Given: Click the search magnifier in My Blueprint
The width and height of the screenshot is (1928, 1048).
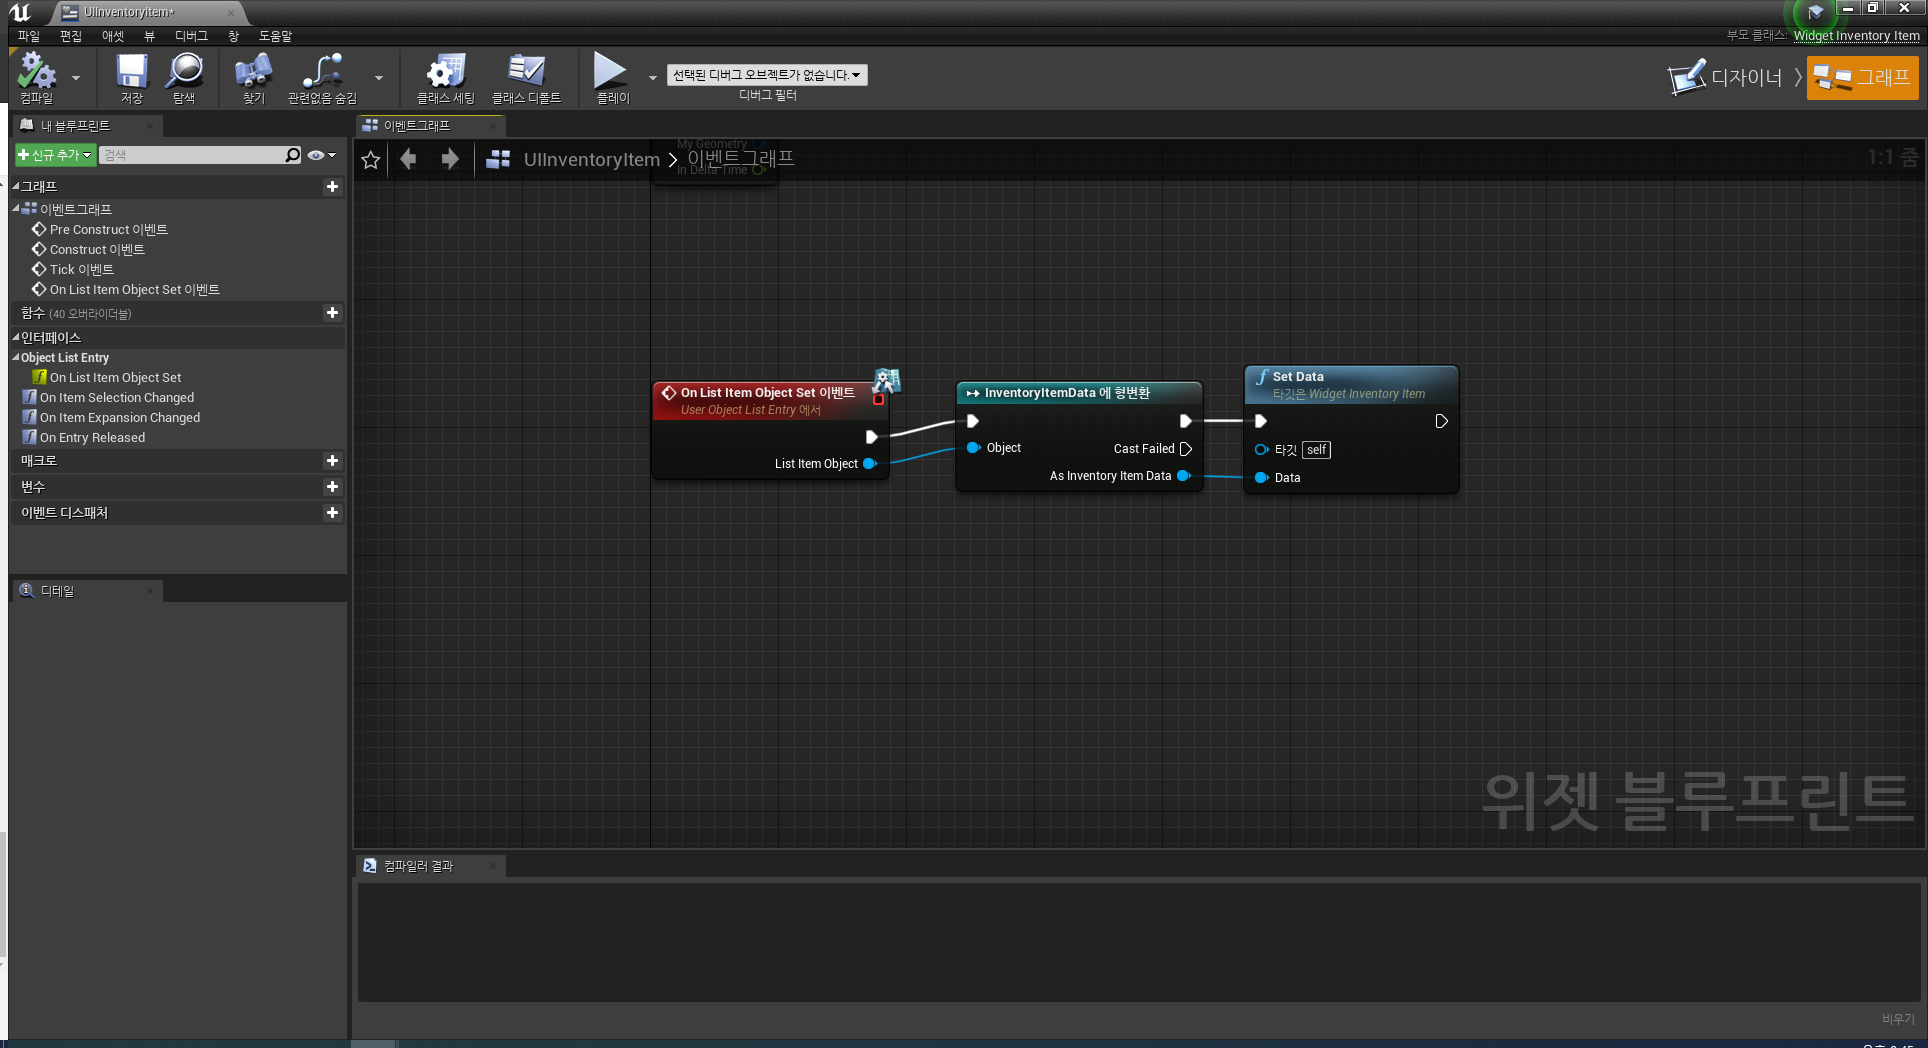Looking at the screenshot, I should click(292, 155).
